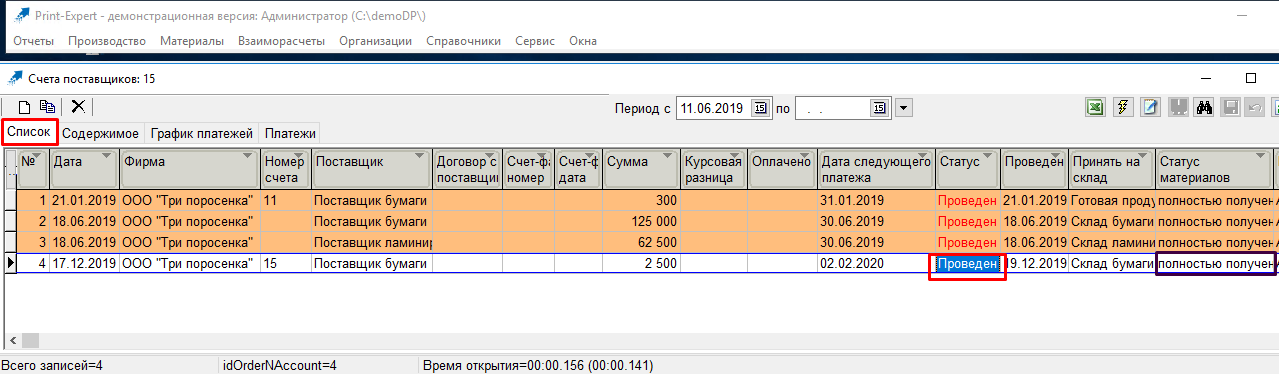Click the Счета поставщиков window icon
1279x374 pixels.
tap(15, 78)
